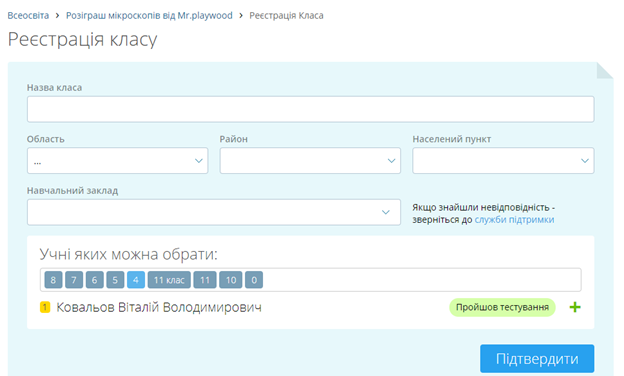The width and height of the screenshot is (624, 376).
Task: Open the Район dropdown
Action: [310, 161]
